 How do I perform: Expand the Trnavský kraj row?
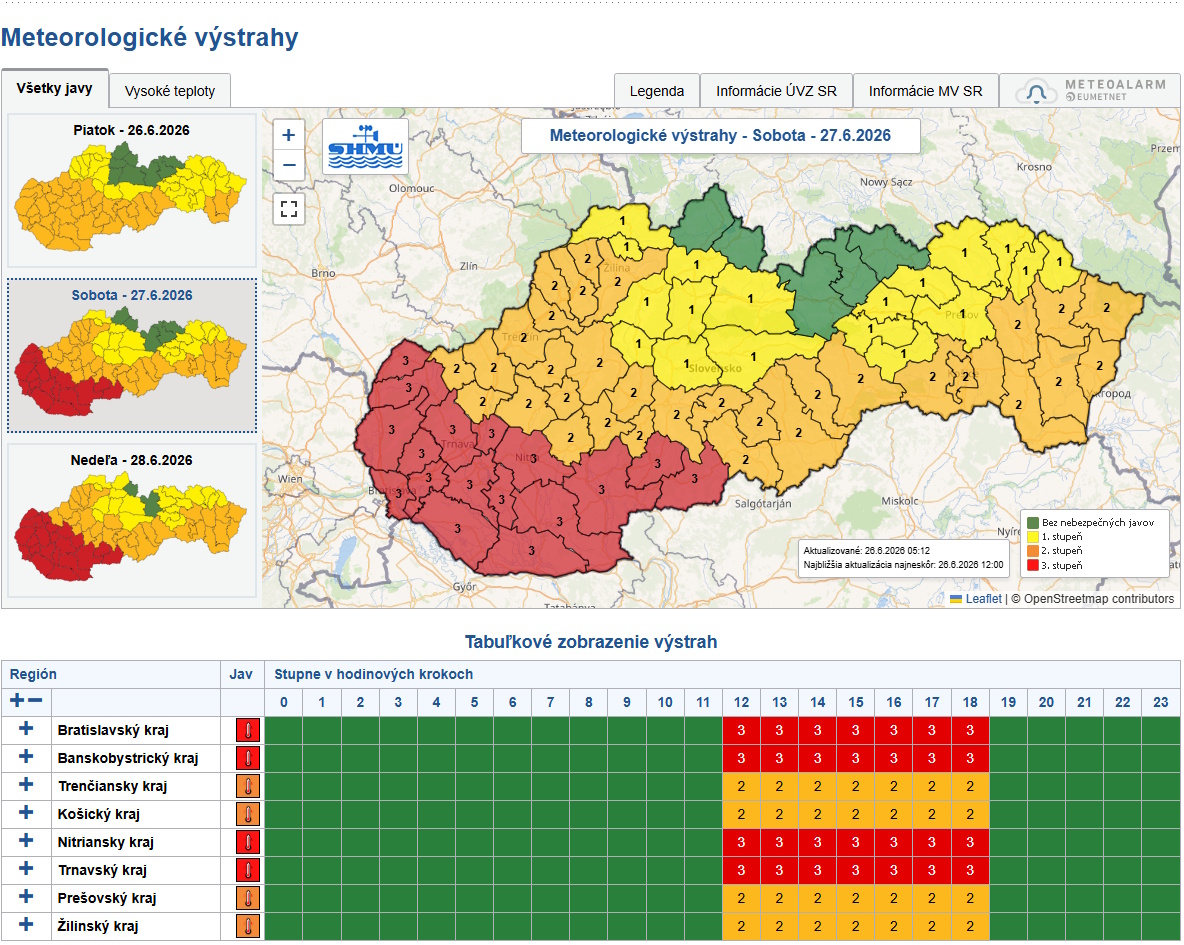(x=26, y=868)
